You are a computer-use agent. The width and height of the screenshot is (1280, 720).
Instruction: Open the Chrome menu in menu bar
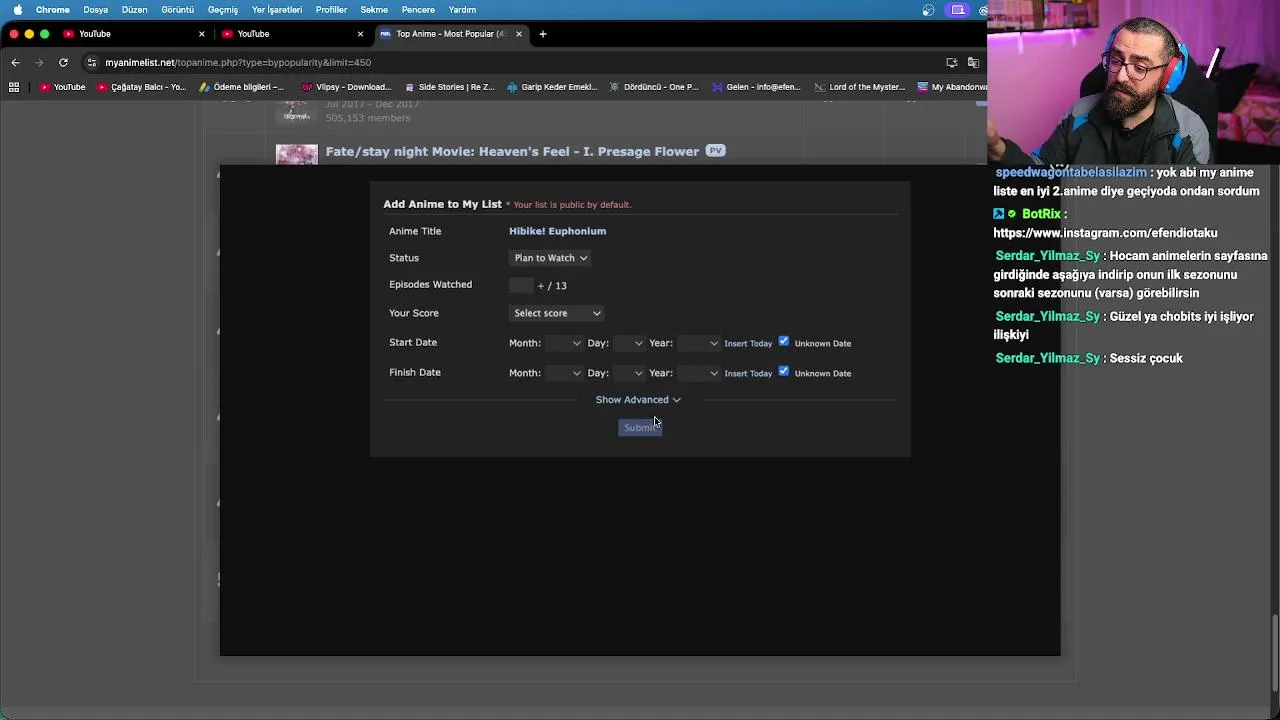point(53,10)
